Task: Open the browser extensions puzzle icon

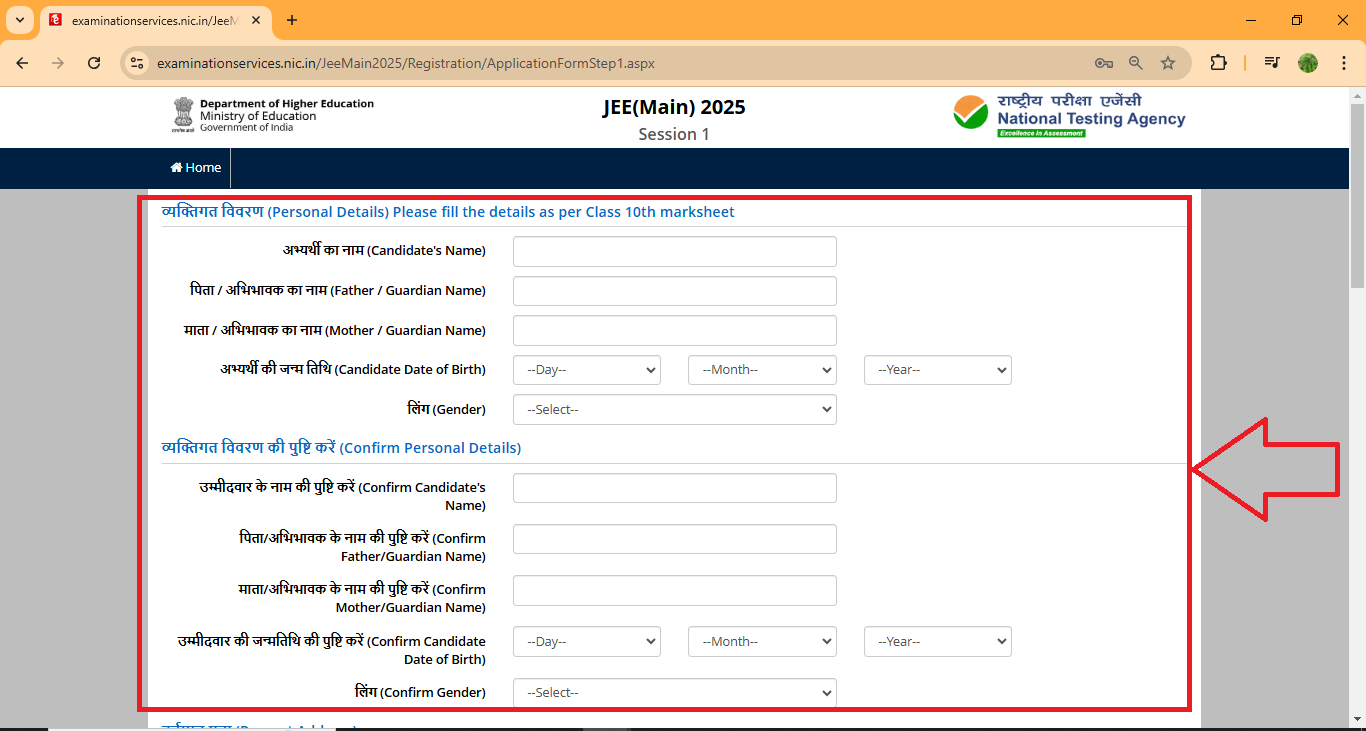Action: click(x=1219, y=62)
